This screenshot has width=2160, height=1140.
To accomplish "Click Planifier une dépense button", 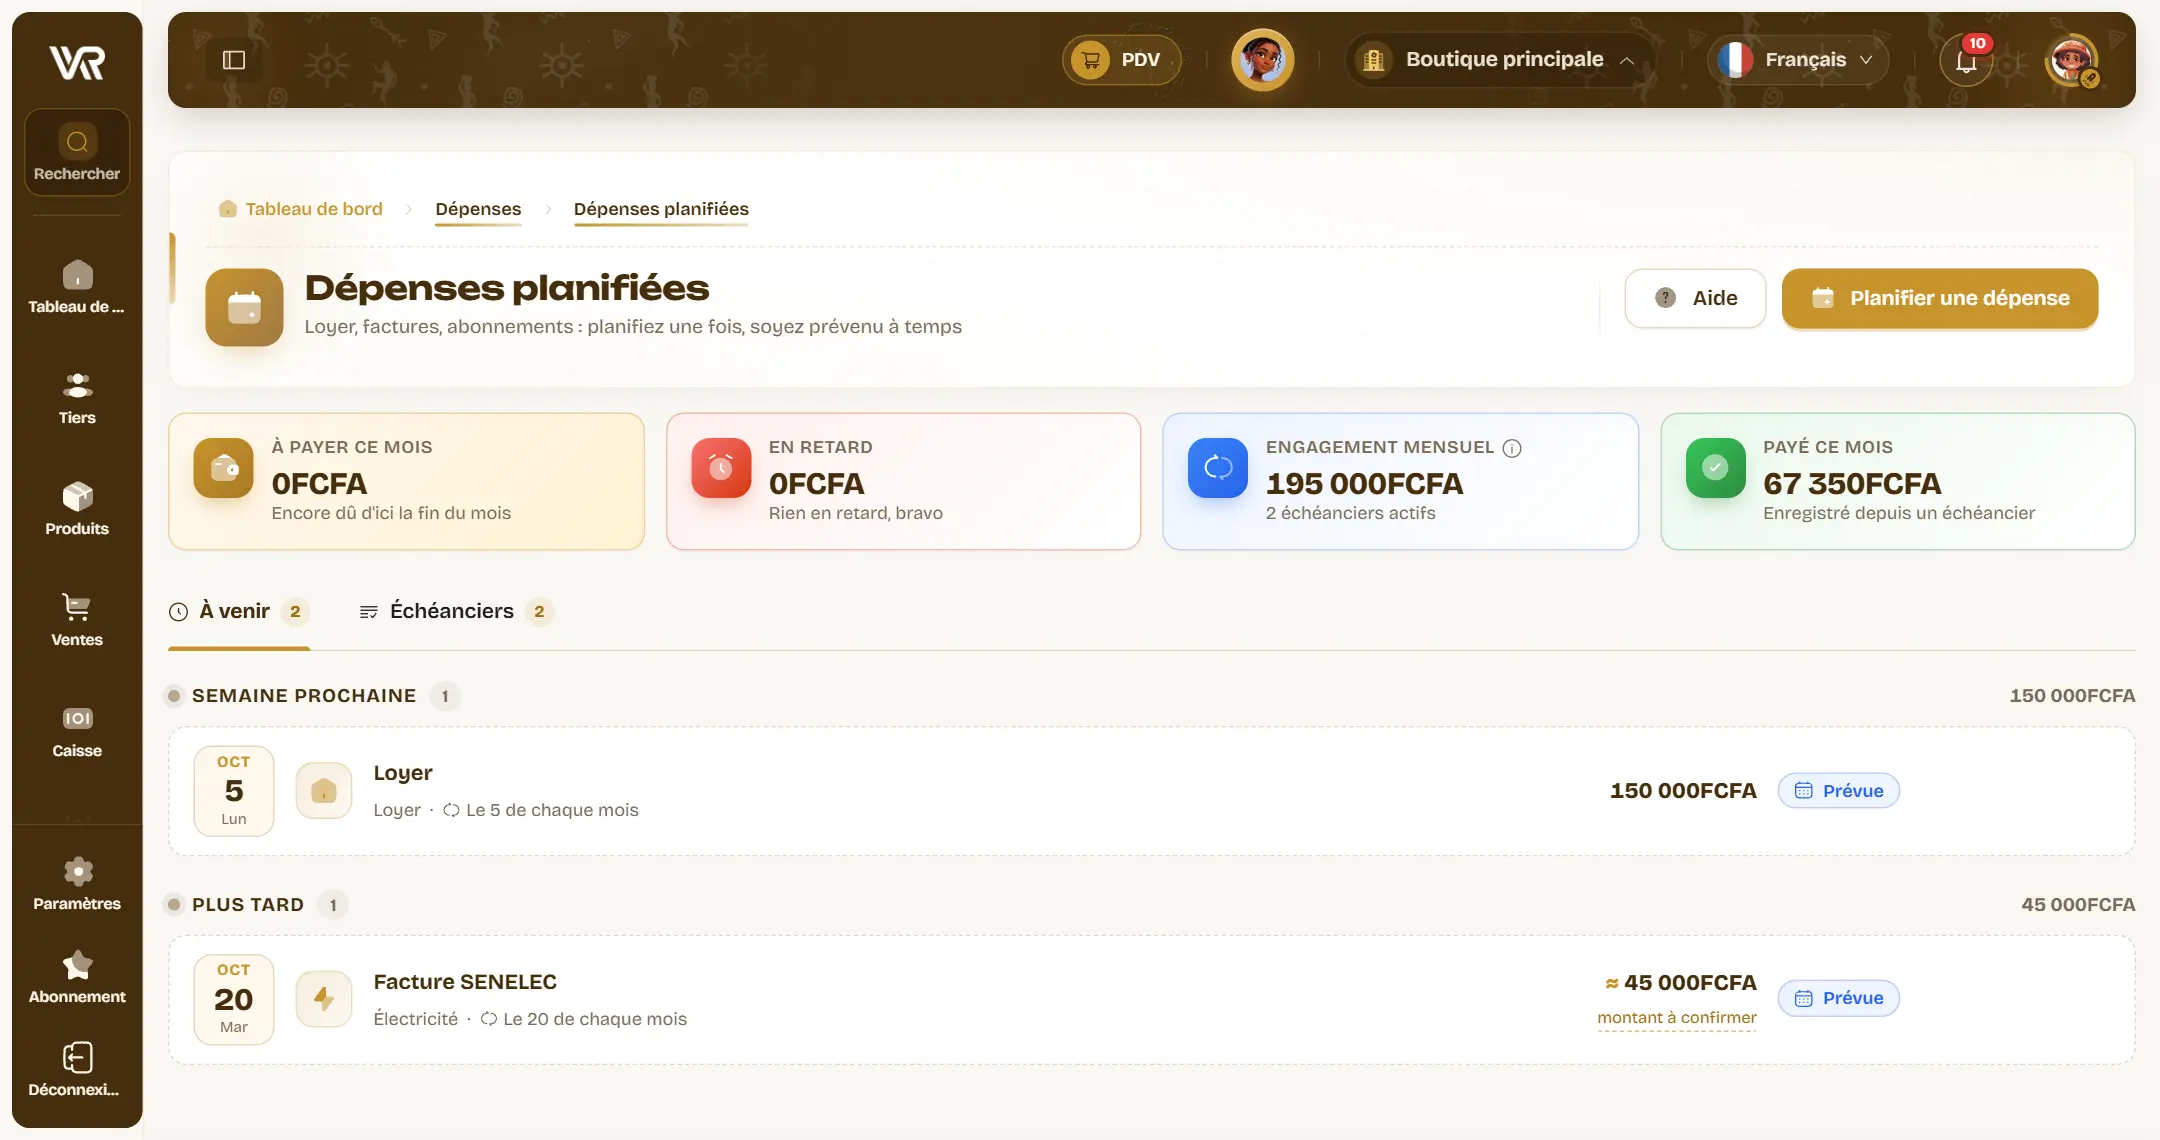I will click(x=1940, y=298).
